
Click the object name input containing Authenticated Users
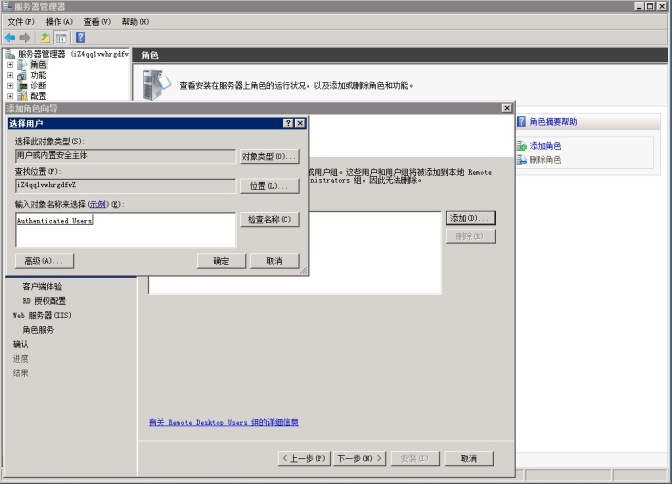point(126,230)
